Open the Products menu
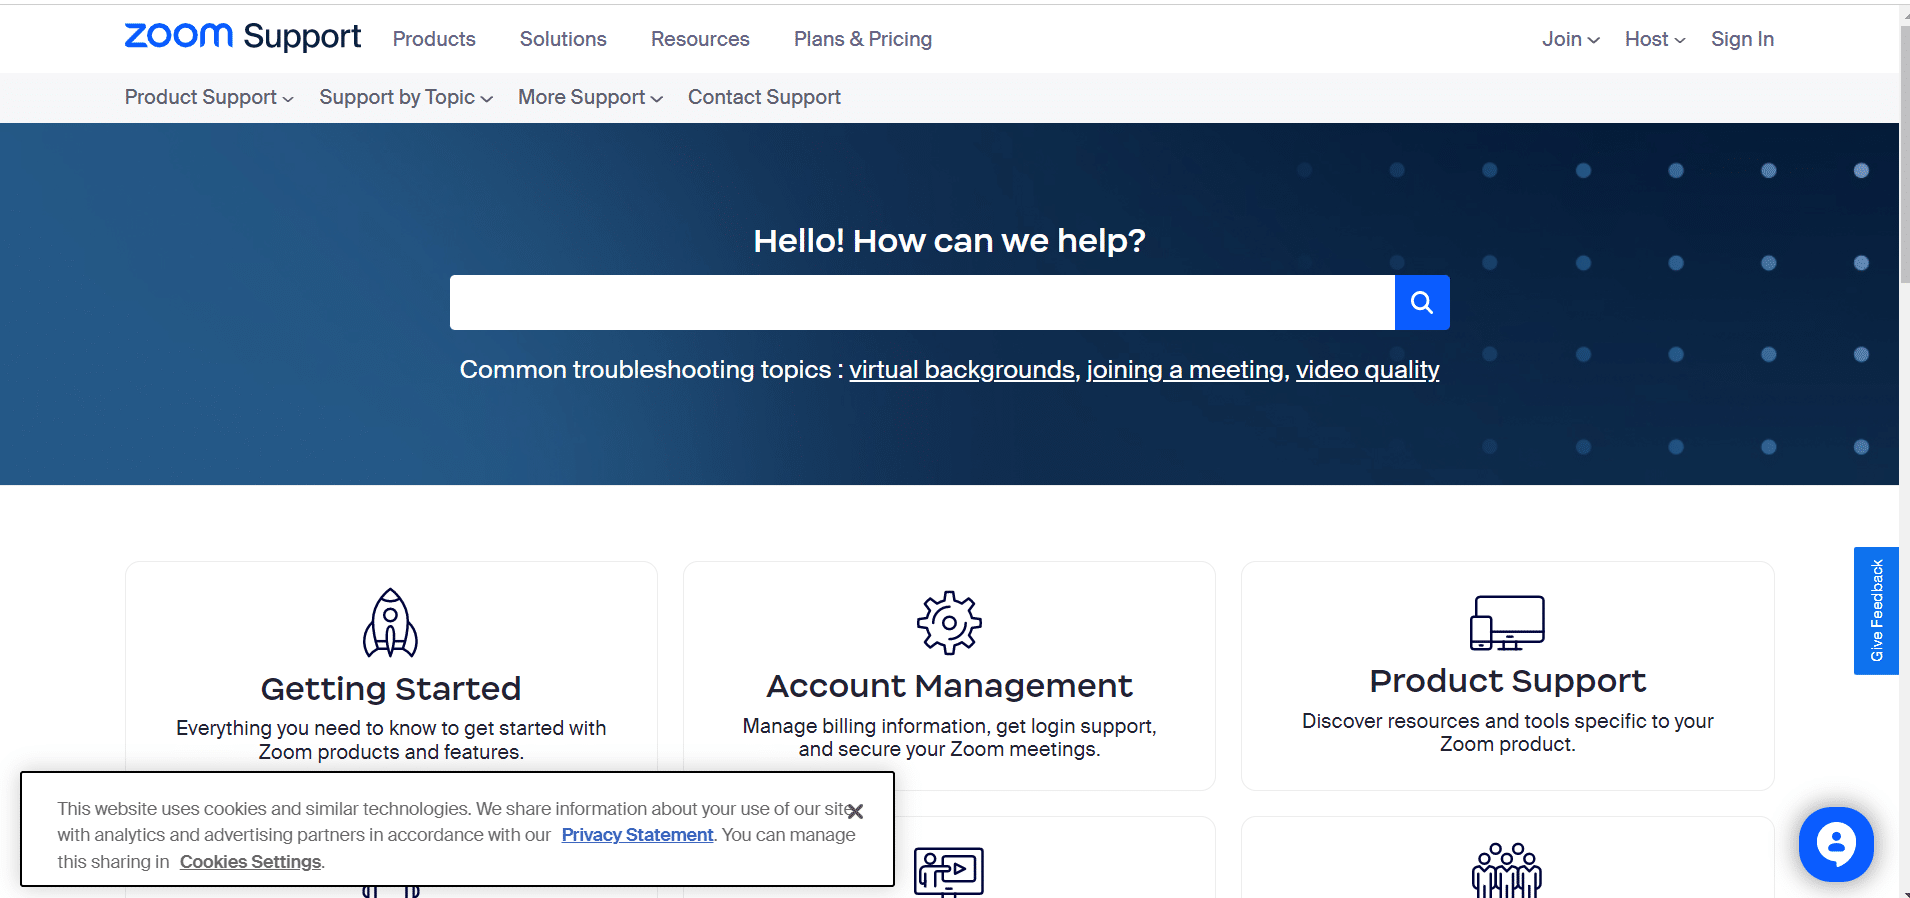This screenshot has height=898, width=1910. tap(434, 39)
